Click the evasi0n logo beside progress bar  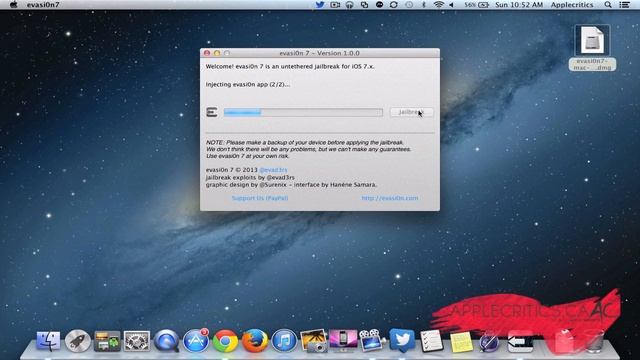pyautogui.click(x=212, y=112)
